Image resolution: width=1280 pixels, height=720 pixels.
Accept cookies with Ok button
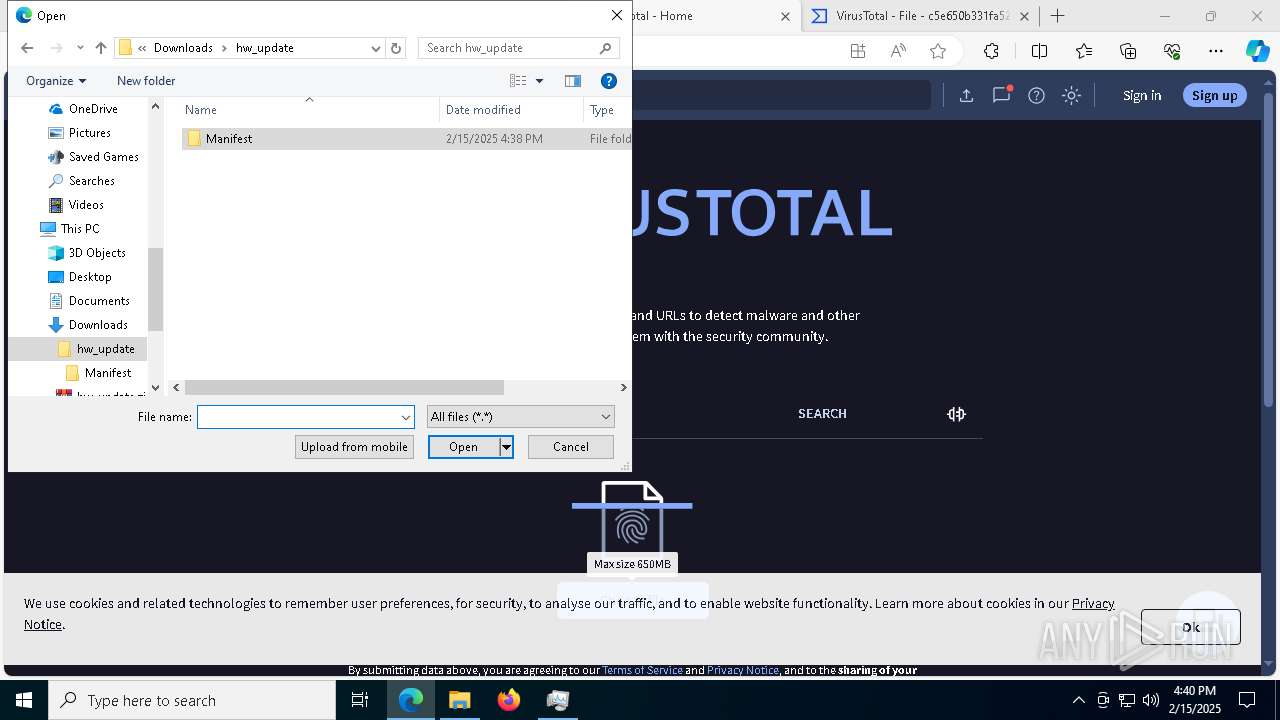point(1190,627)
